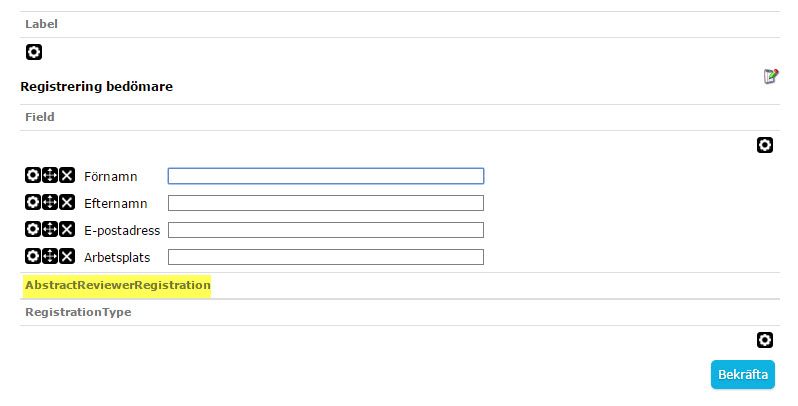Open settings gear for E-postadress field
Screen dimensions: 798x406
[x=33, y=229]
